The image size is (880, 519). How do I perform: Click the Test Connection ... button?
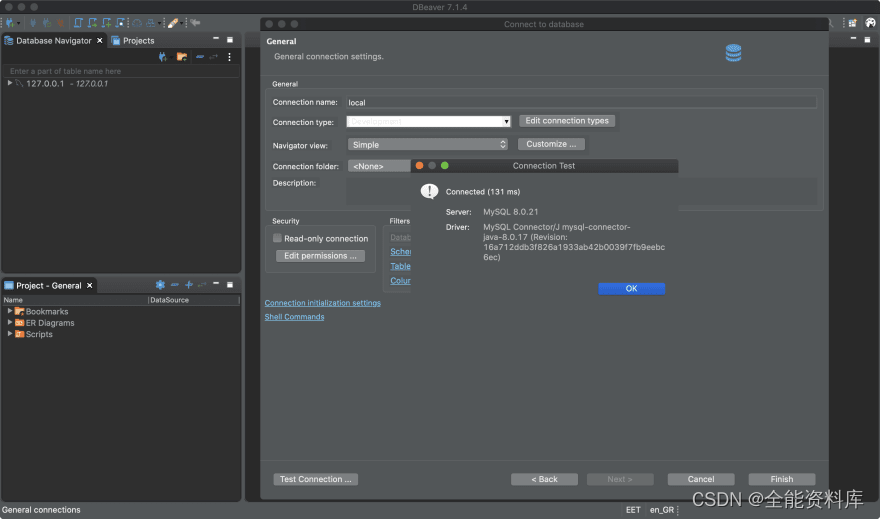[315, 479]
